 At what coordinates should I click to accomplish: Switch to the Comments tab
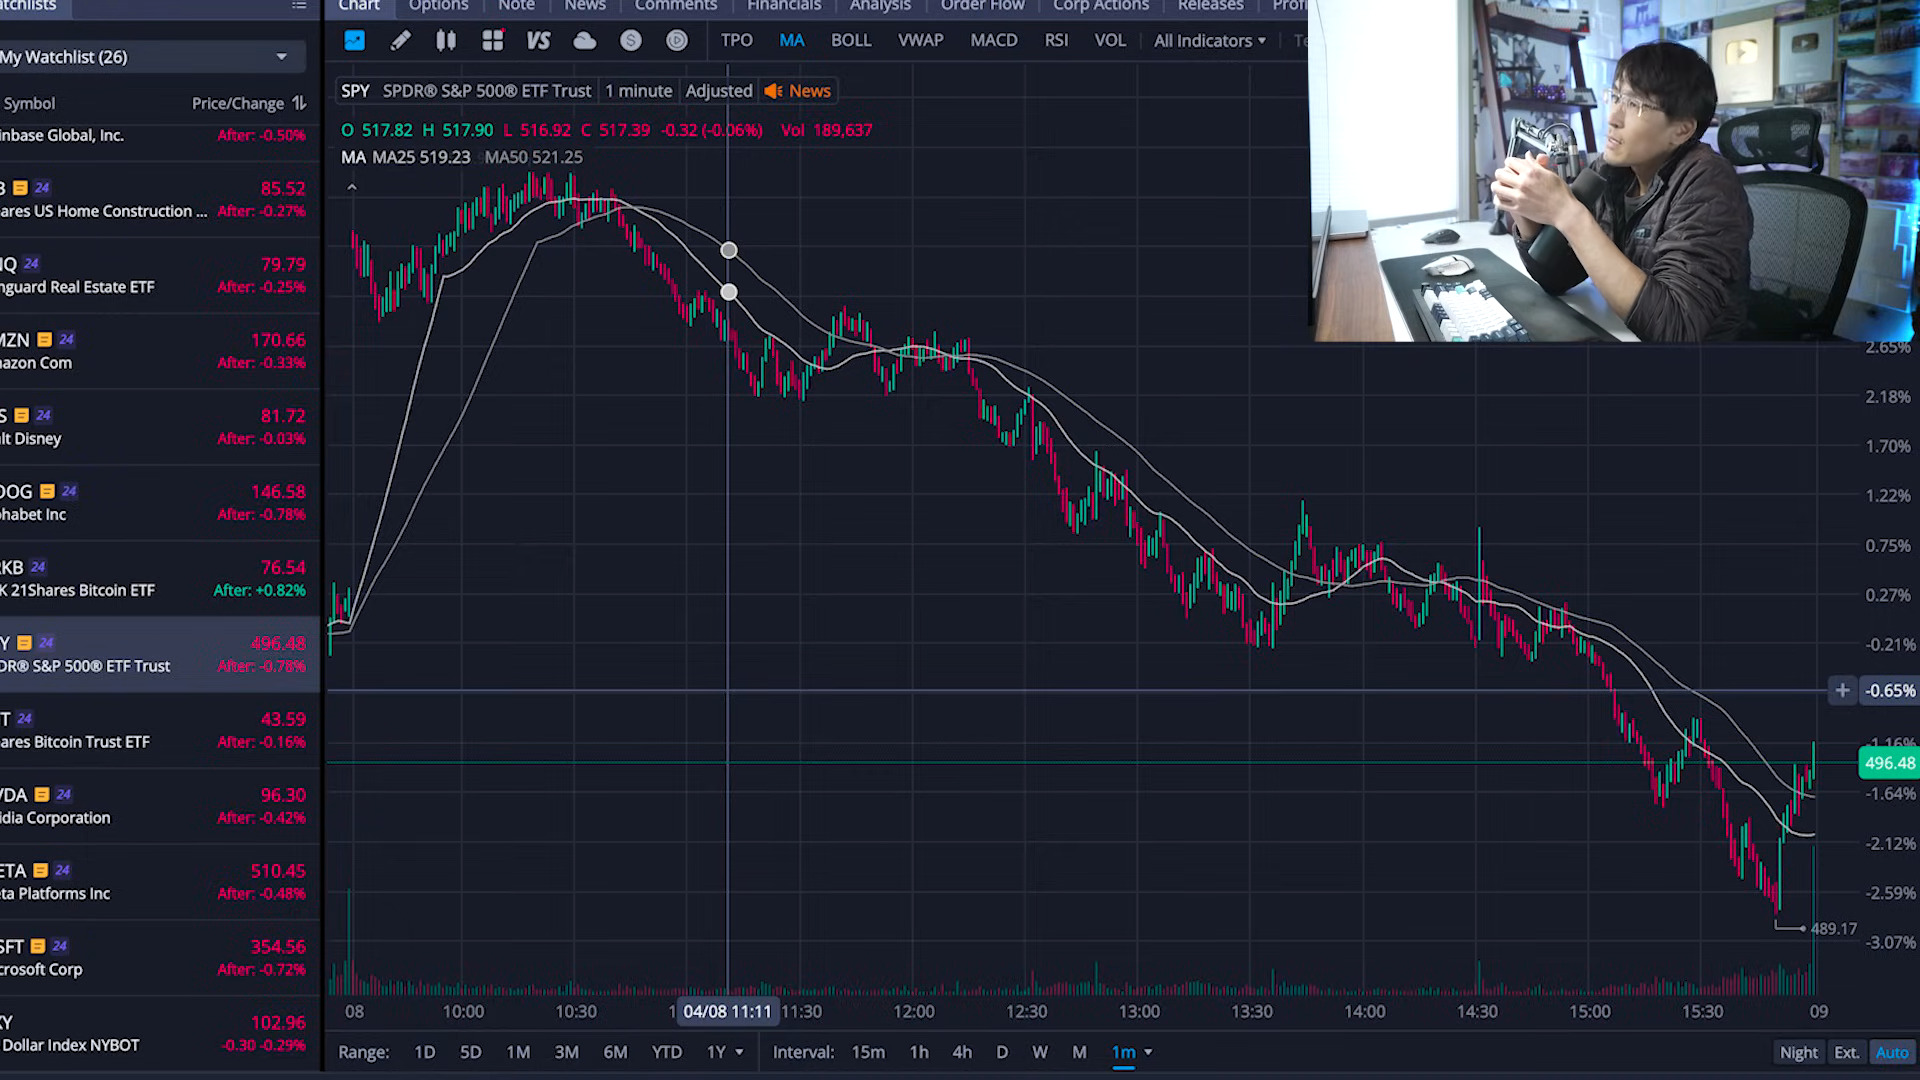[676, 6]
